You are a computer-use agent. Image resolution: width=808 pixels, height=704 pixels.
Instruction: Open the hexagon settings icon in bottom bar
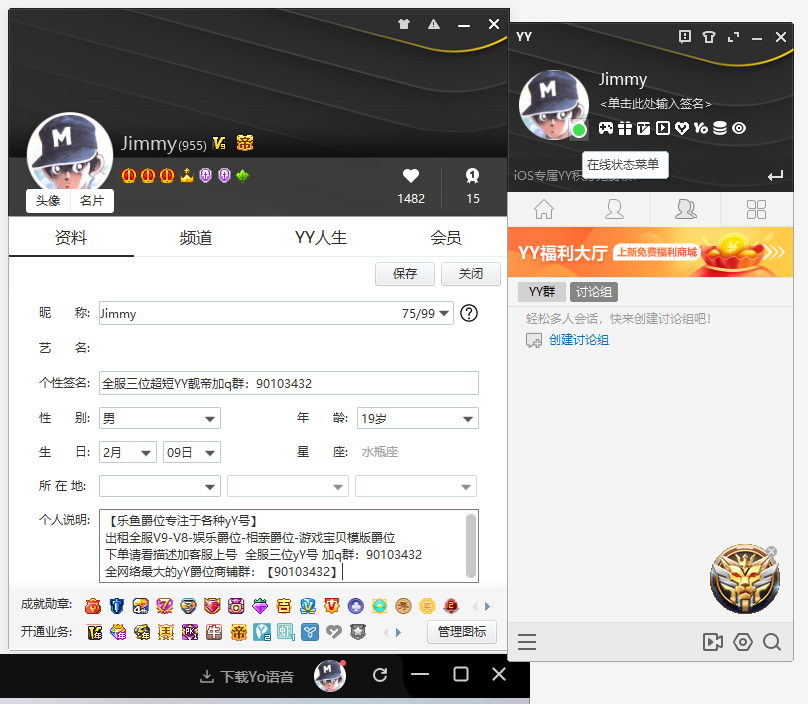[743, 642]
